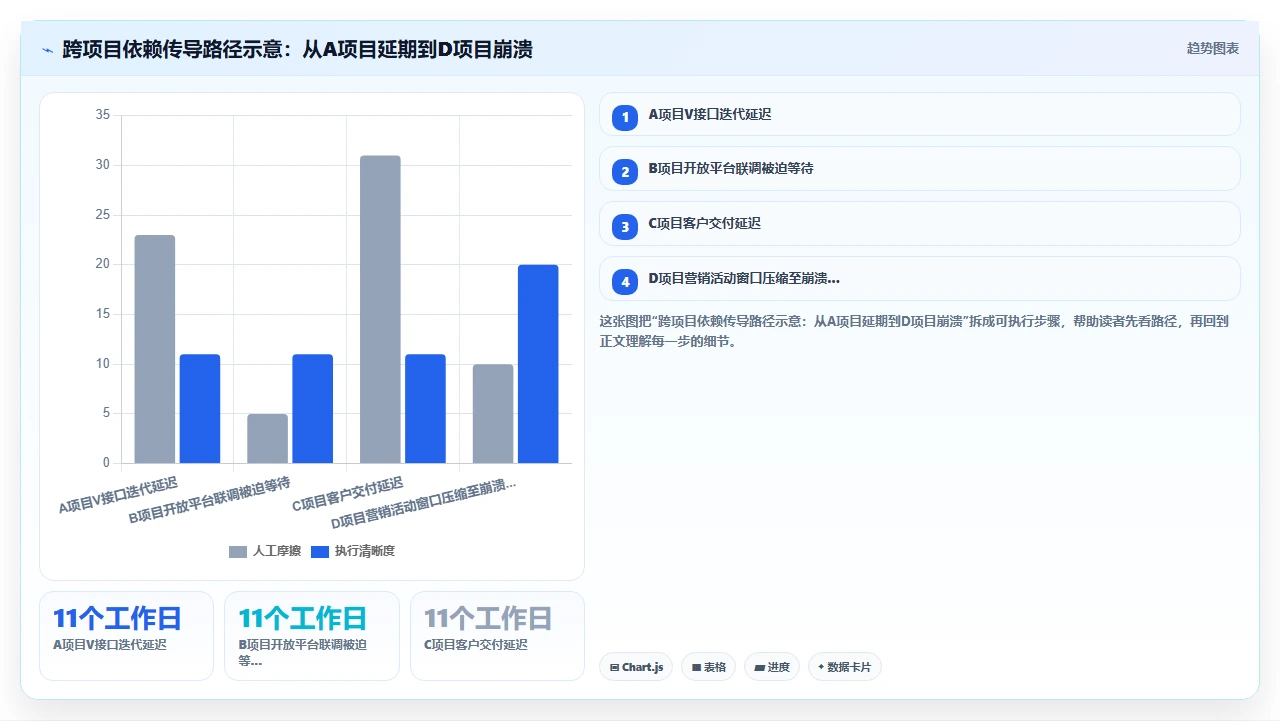Click the blue bar for C项目客户交付延迟
The height and width of the screenshot is (721, 1280).
pos(425,409)
